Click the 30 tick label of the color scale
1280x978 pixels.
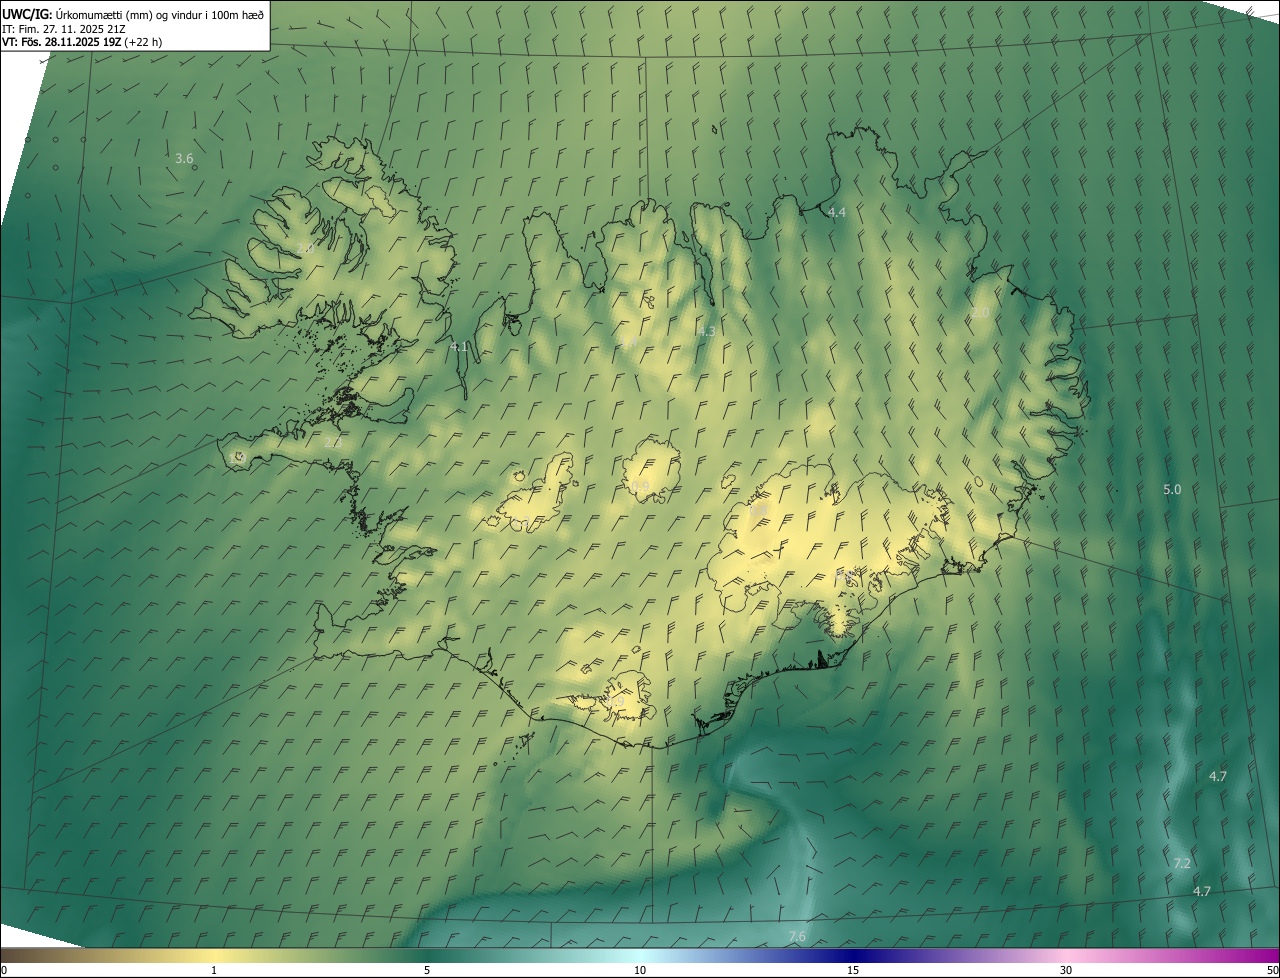click(1066, 970)
